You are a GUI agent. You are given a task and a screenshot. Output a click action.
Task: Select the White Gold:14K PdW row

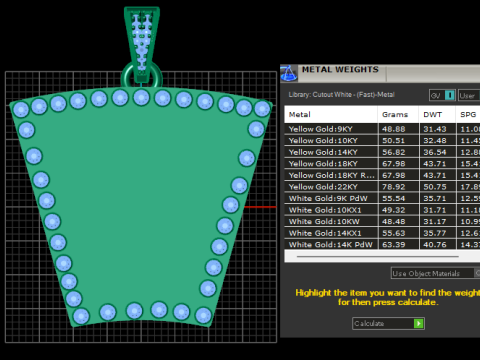pyautogui.click(x=382, y=244)
